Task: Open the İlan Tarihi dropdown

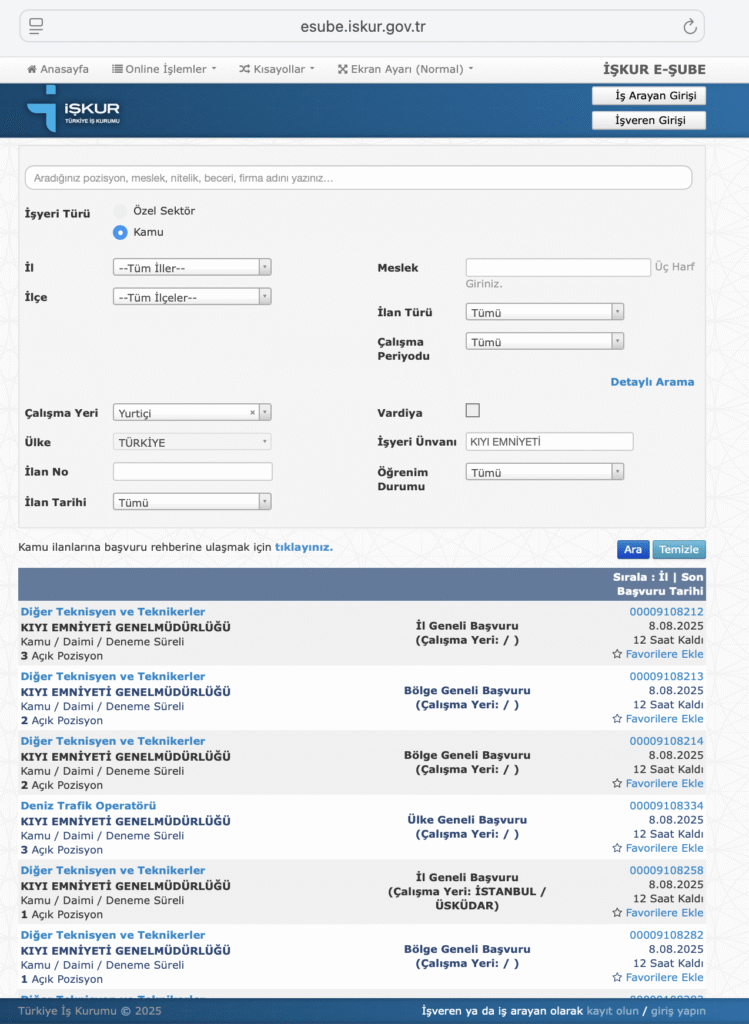Action: [192, 502]
